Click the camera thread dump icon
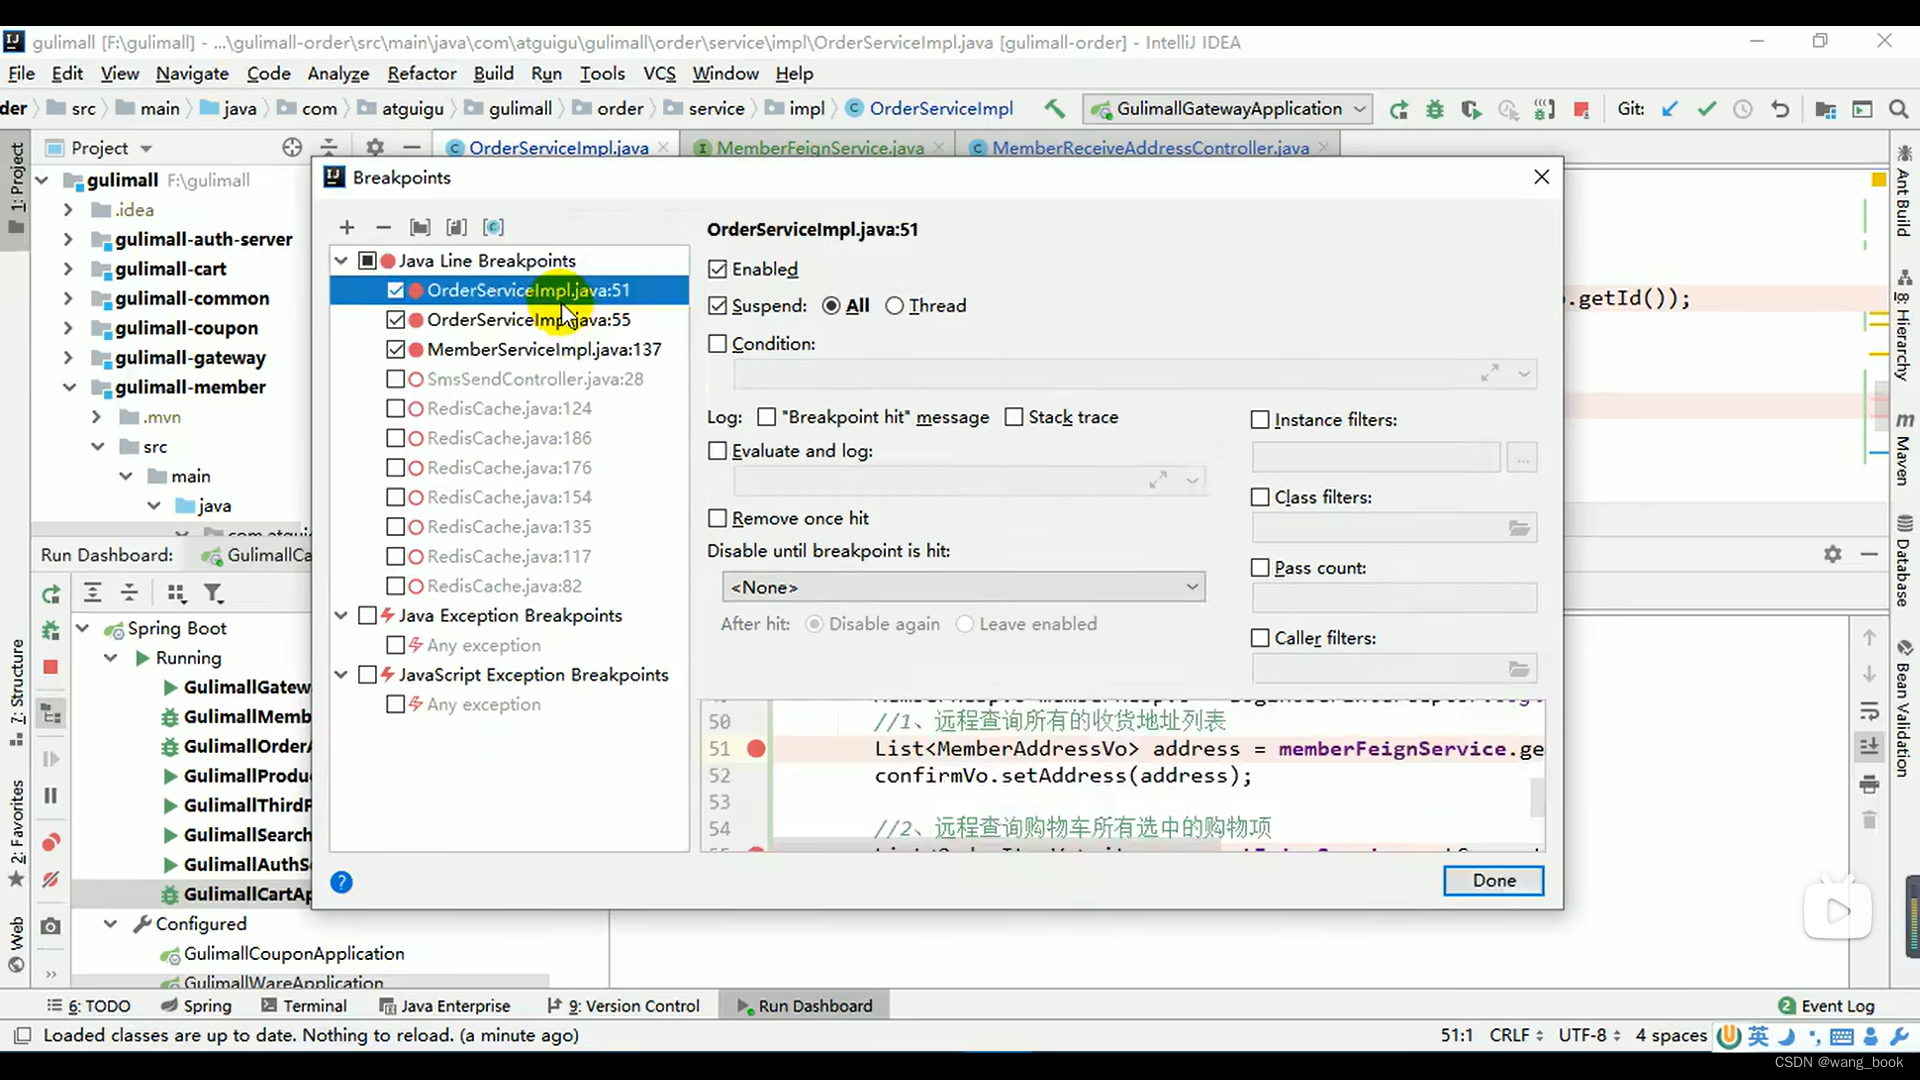Viewport: 1920px width, 1080px height. coord(50,926)
